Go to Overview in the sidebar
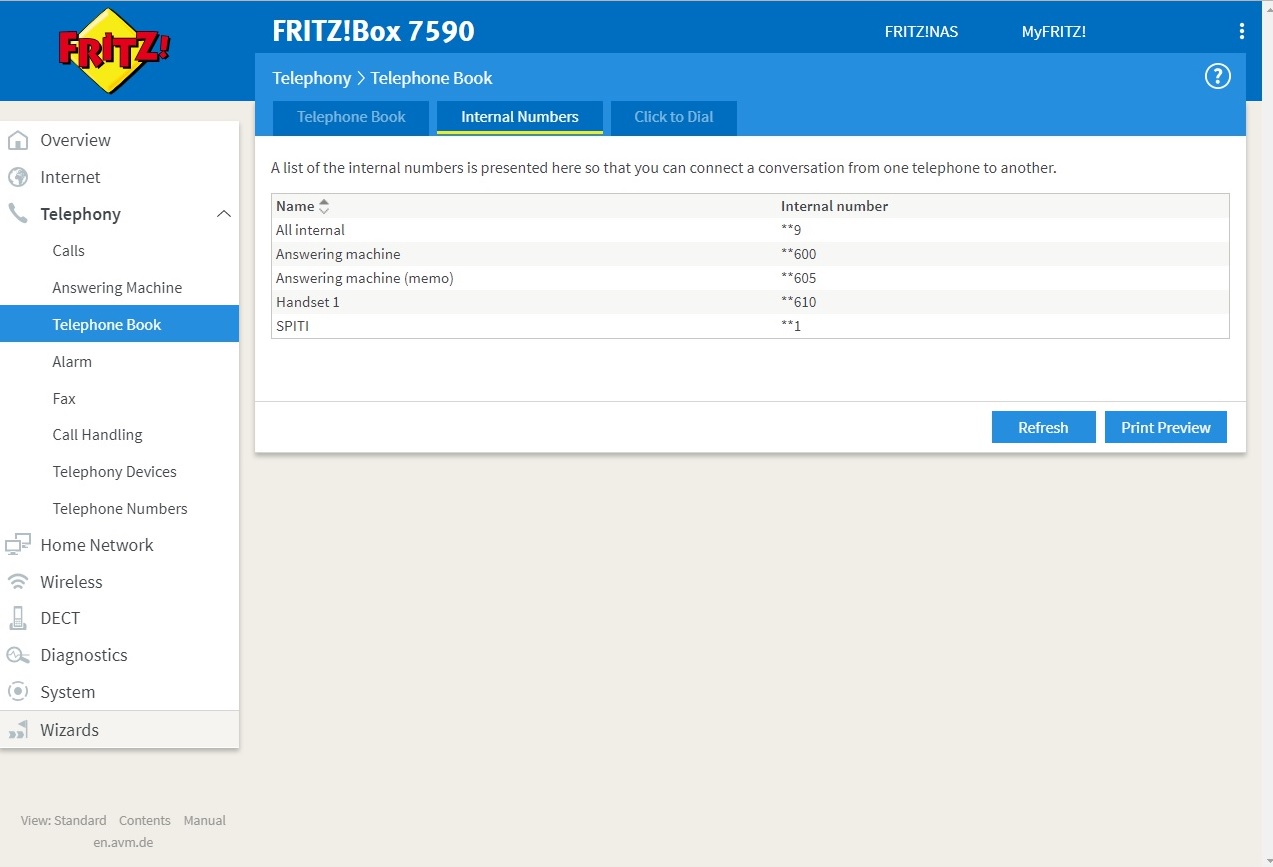The image size is (1273, 867). tap(75, 140)
